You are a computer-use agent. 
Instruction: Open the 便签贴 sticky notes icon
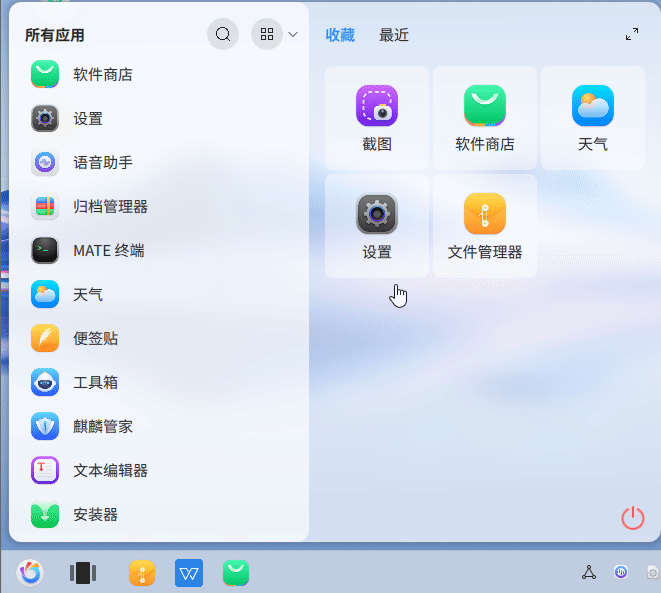click(45, 338)
